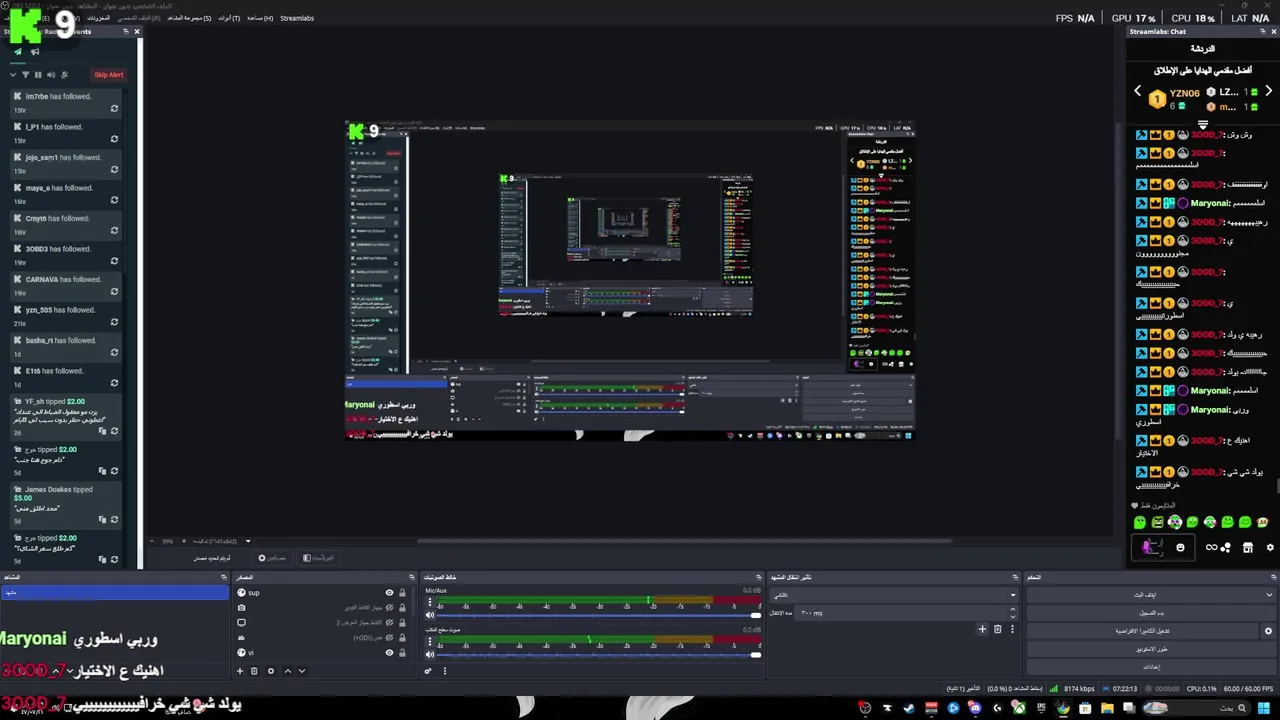Remove selected source using the trash icon
This screenshot has height=720, width=1280.
pos(254,671)
